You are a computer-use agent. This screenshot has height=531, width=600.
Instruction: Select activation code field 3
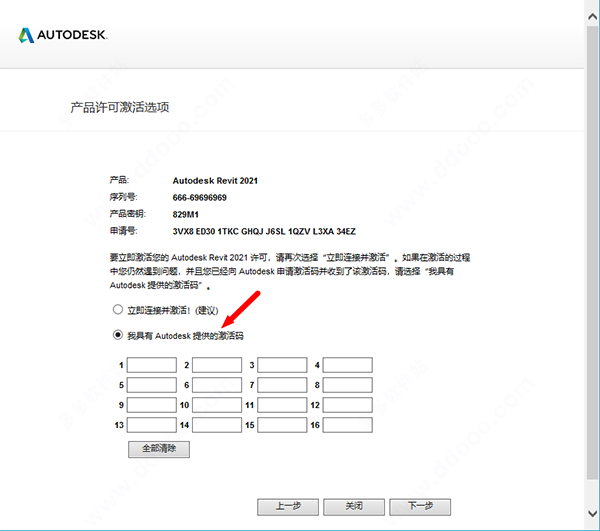coord(282,365)
